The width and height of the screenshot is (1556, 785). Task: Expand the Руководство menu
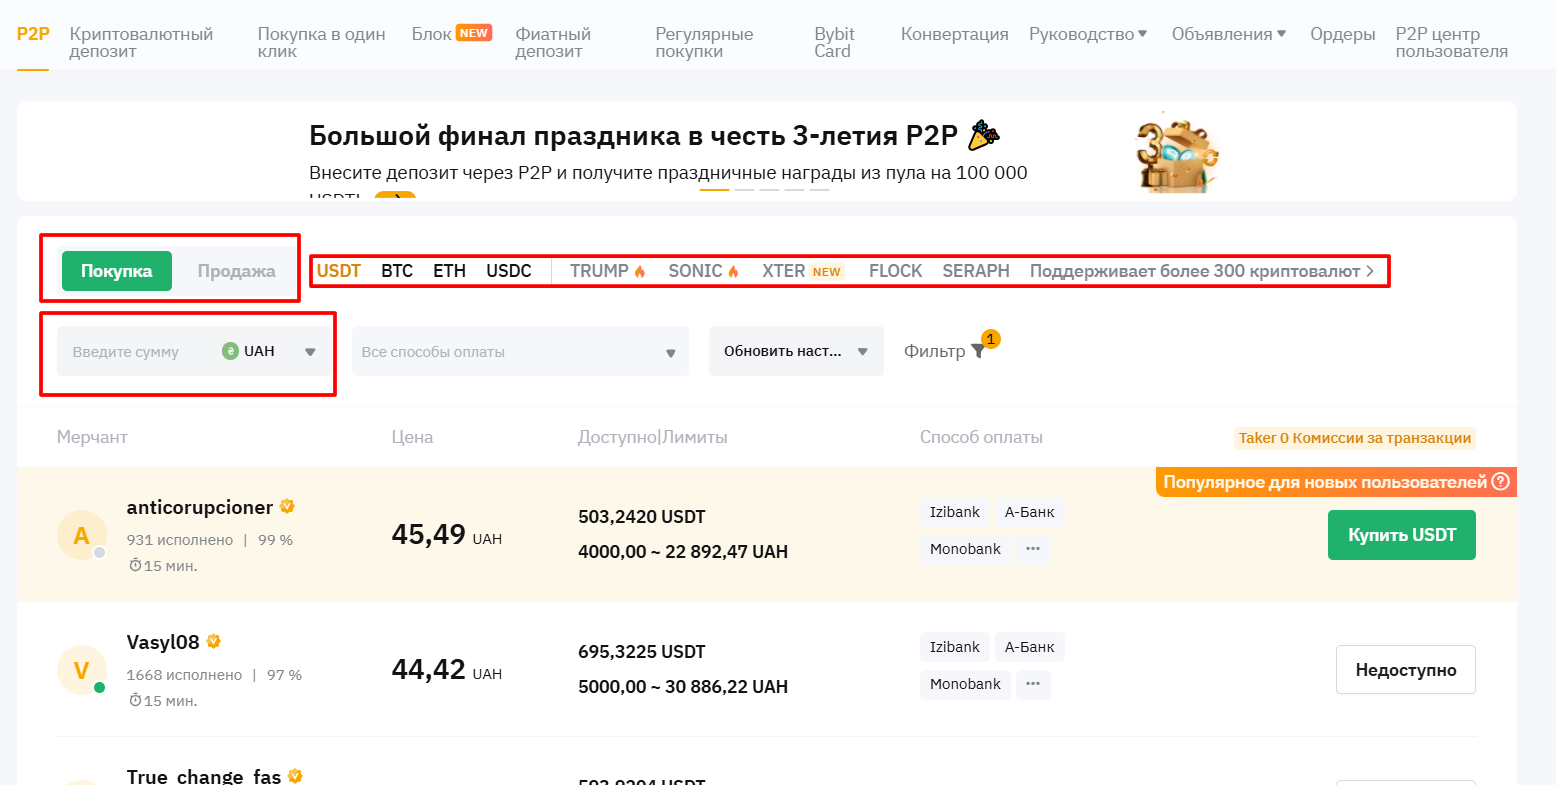click(1088, 34)
